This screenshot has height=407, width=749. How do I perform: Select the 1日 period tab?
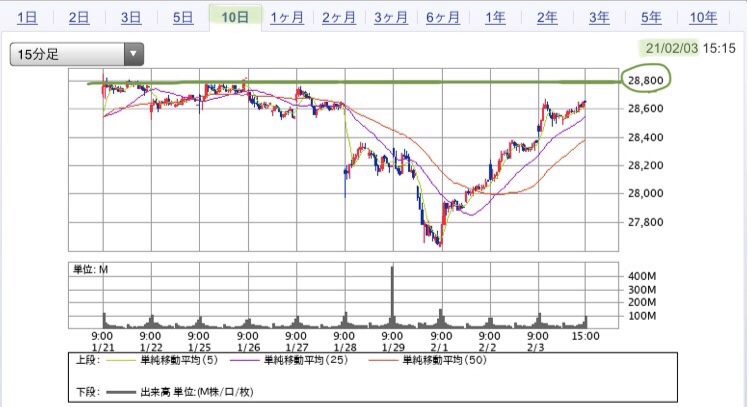click(27, 18)
